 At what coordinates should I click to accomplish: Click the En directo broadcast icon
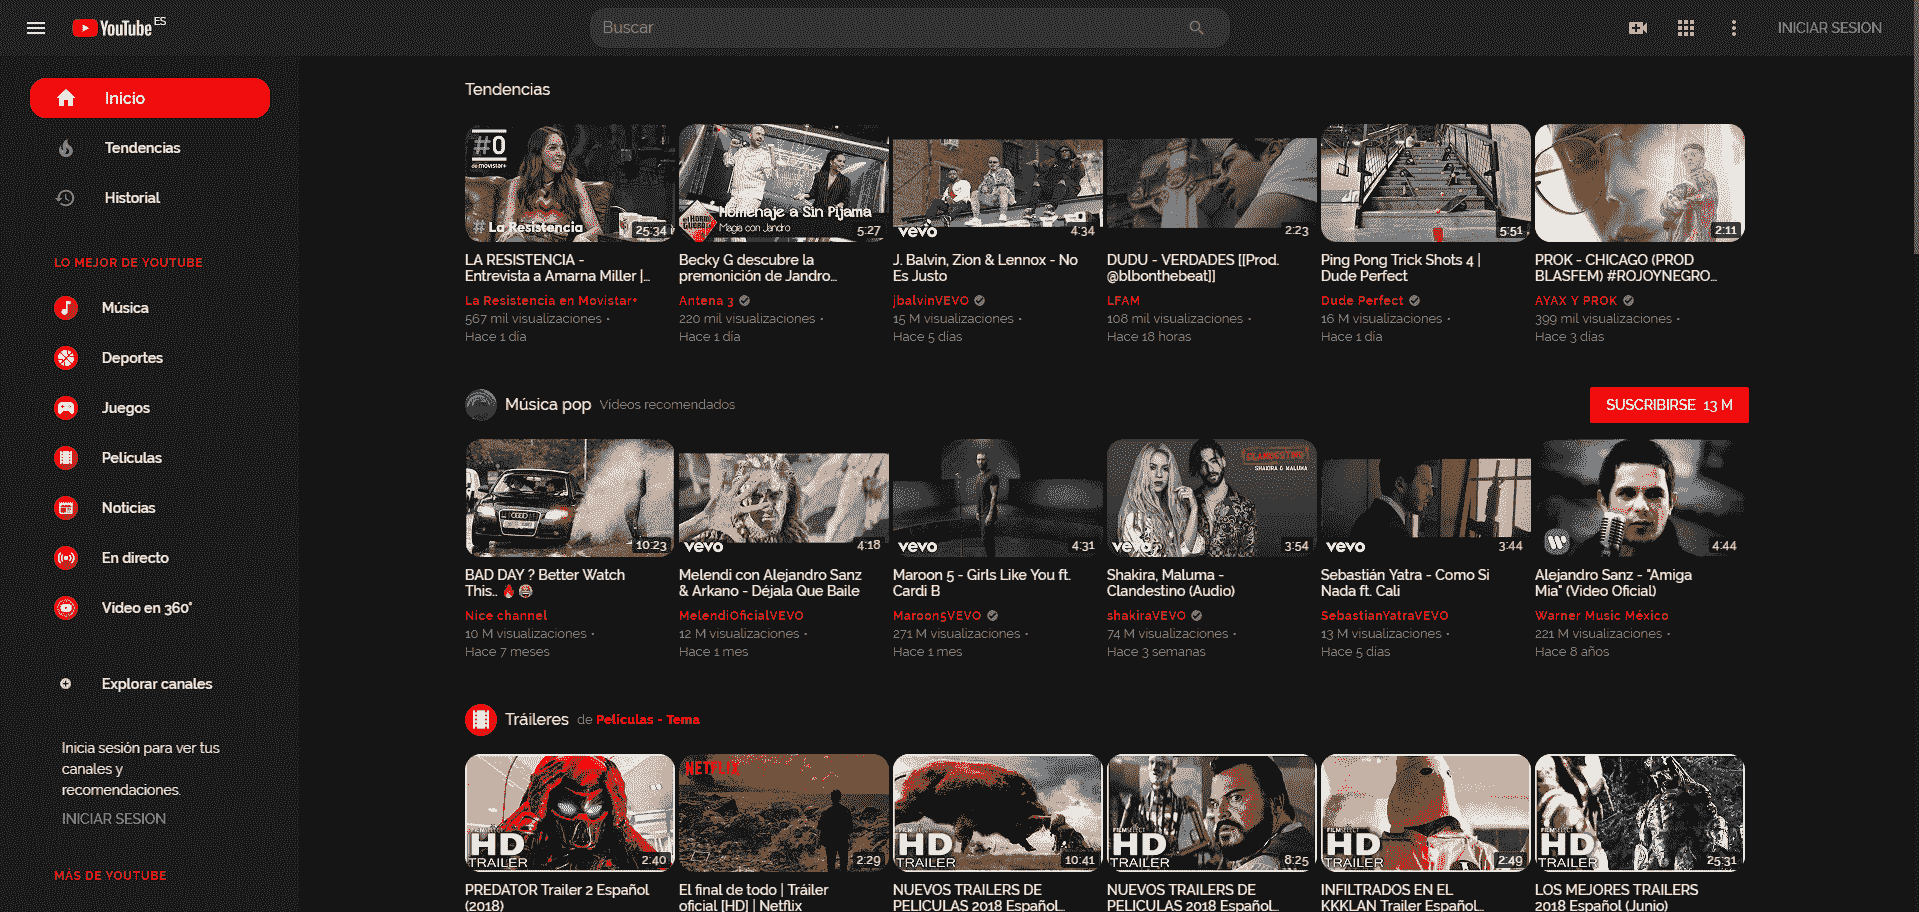pos(66,558)
